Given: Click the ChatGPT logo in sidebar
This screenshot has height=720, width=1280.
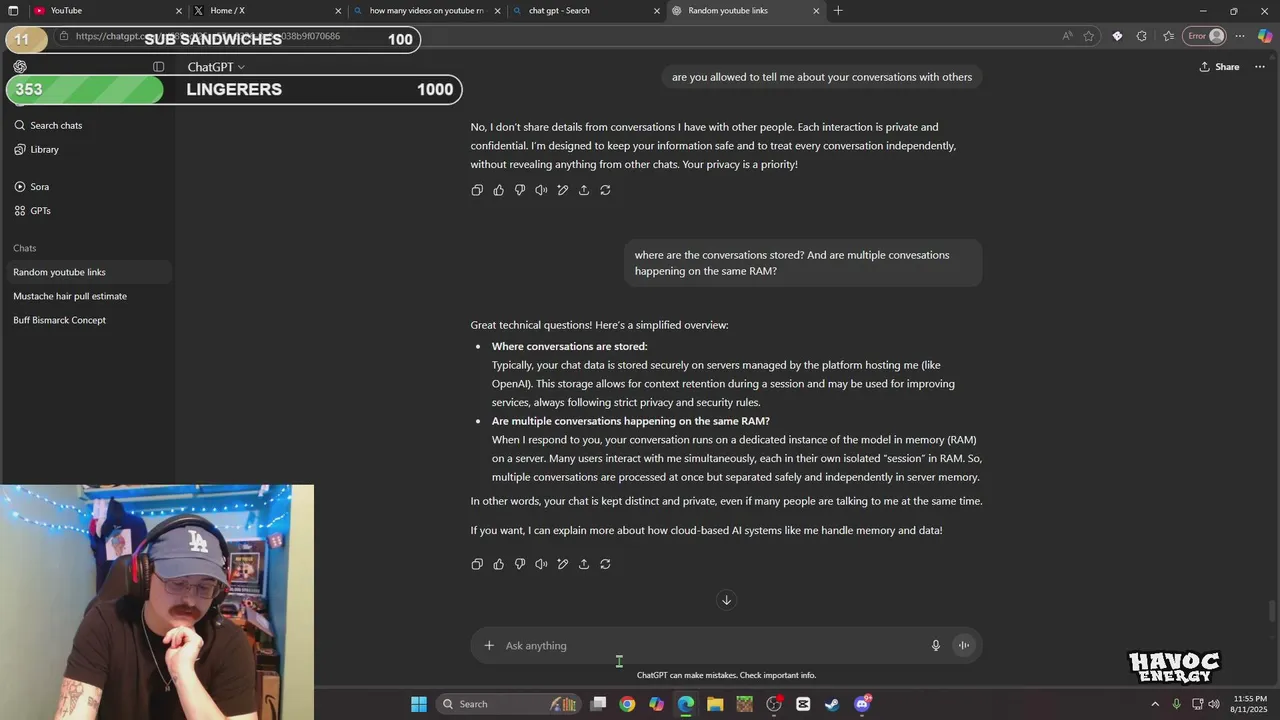Looking at the screenshot, I should (x=20, y=67).
